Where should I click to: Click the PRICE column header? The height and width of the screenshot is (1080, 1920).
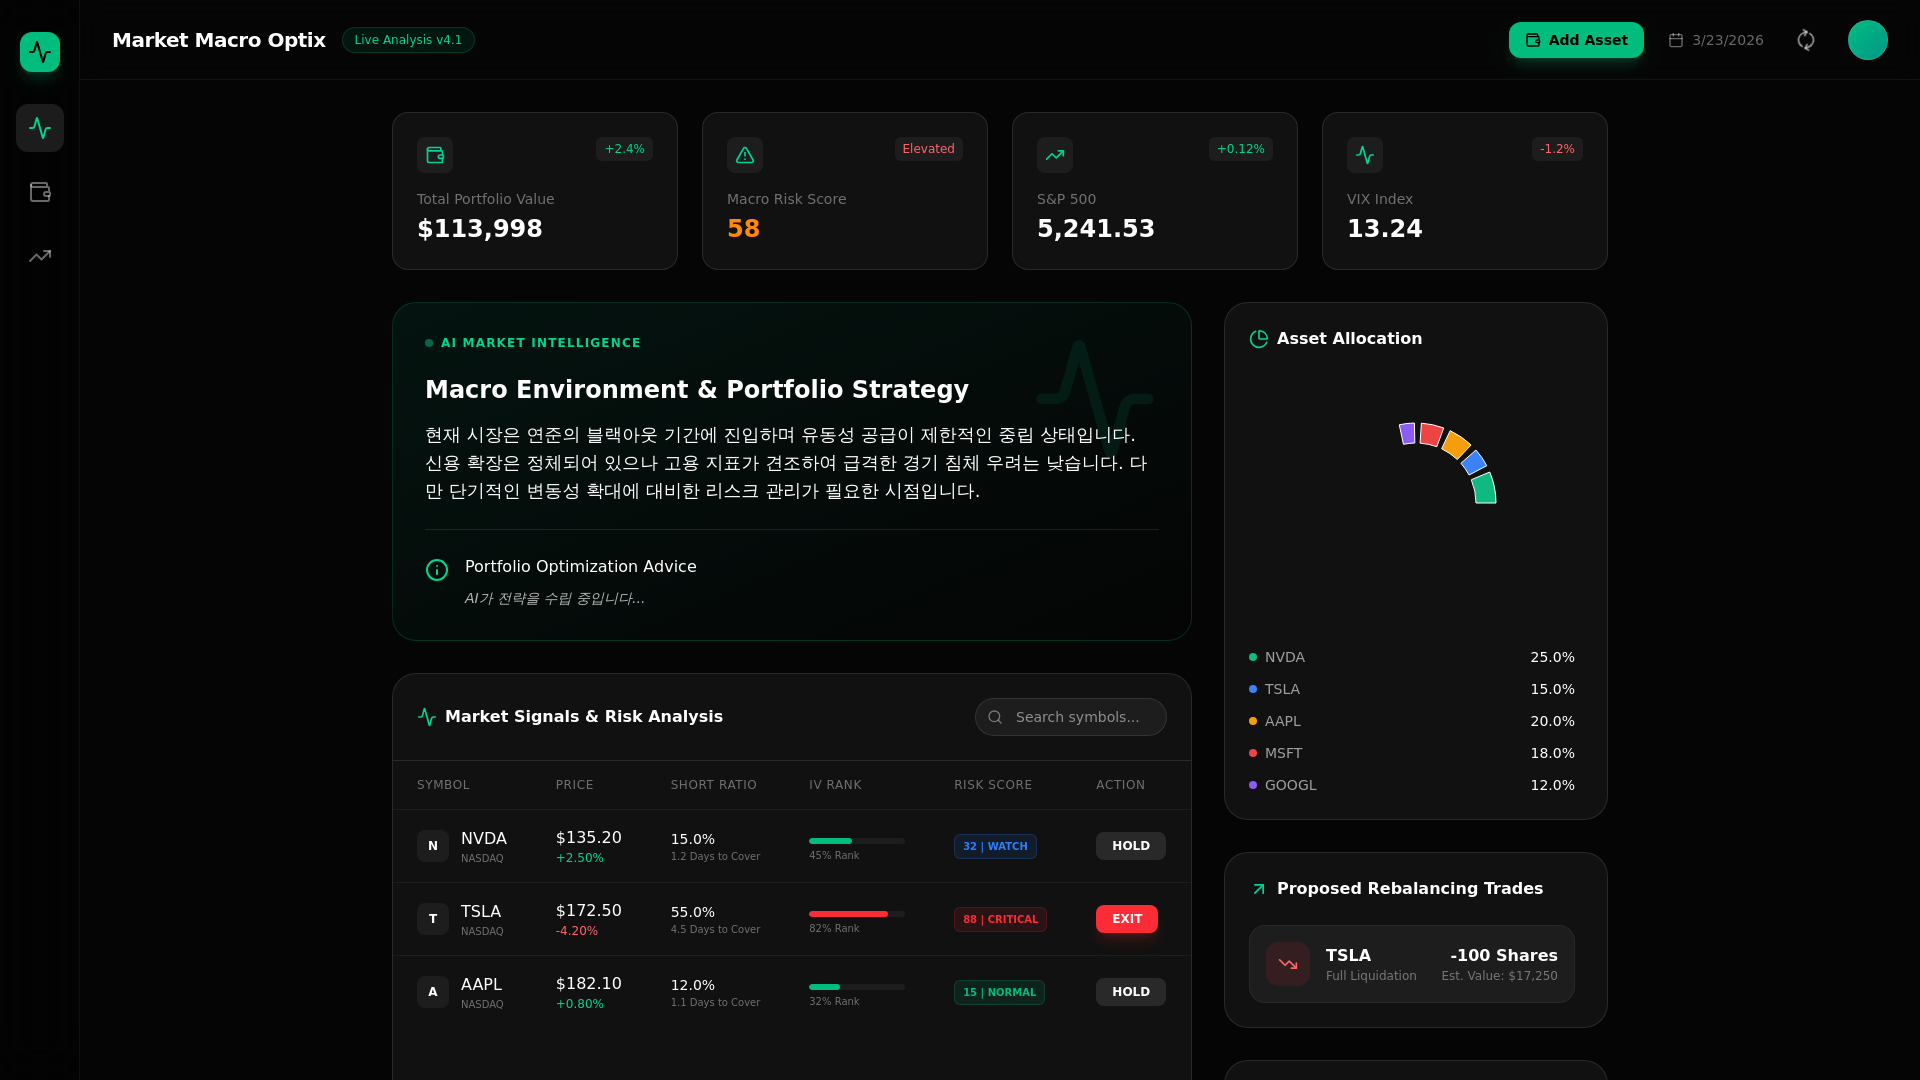pyautogui.click(x=575, y=785)
